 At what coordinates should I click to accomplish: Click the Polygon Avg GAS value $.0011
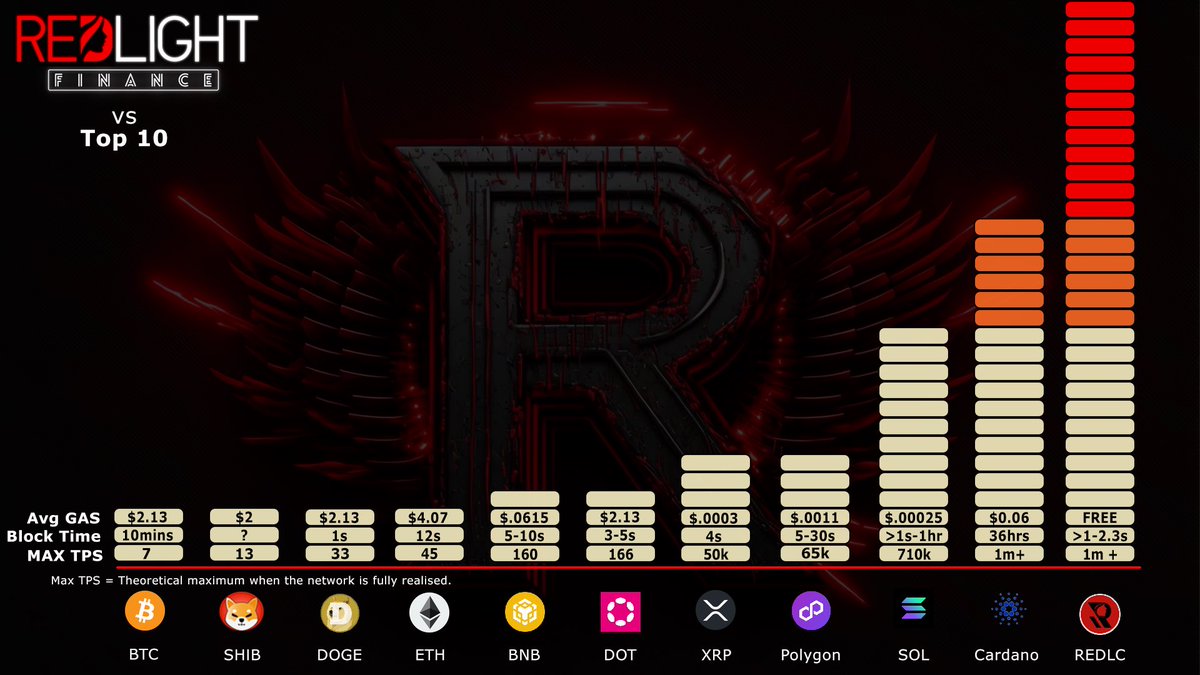[815, 517]
